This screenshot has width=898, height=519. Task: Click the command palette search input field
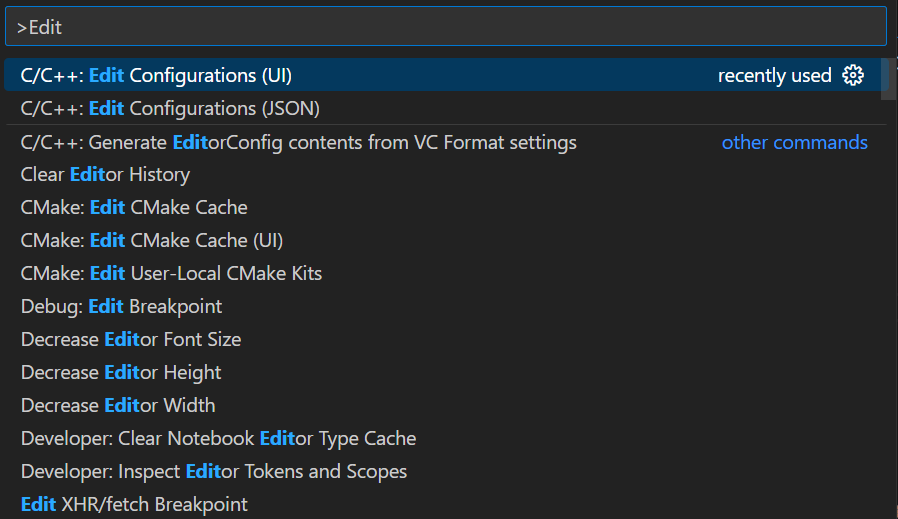[446, 27]
